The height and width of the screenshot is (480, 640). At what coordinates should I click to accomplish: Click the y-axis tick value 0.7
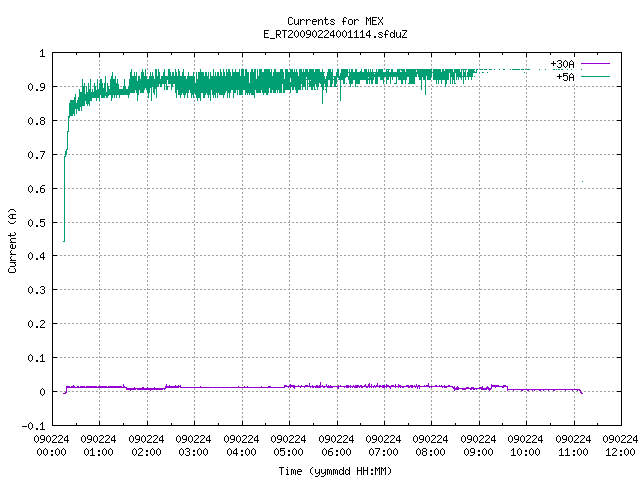pos(36,155)
